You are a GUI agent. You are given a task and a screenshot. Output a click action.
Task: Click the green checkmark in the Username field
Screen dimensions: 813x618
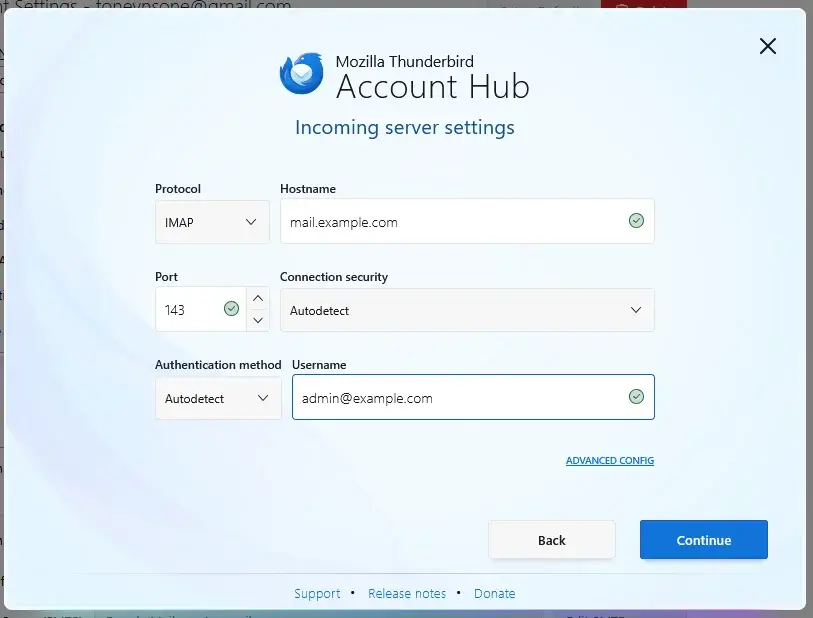click(636, 396)
